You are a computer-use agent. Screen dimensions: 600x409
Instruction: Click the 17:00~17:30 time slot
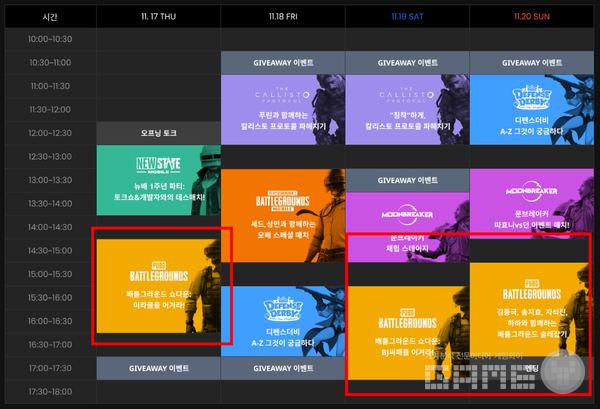pos(50,368)
